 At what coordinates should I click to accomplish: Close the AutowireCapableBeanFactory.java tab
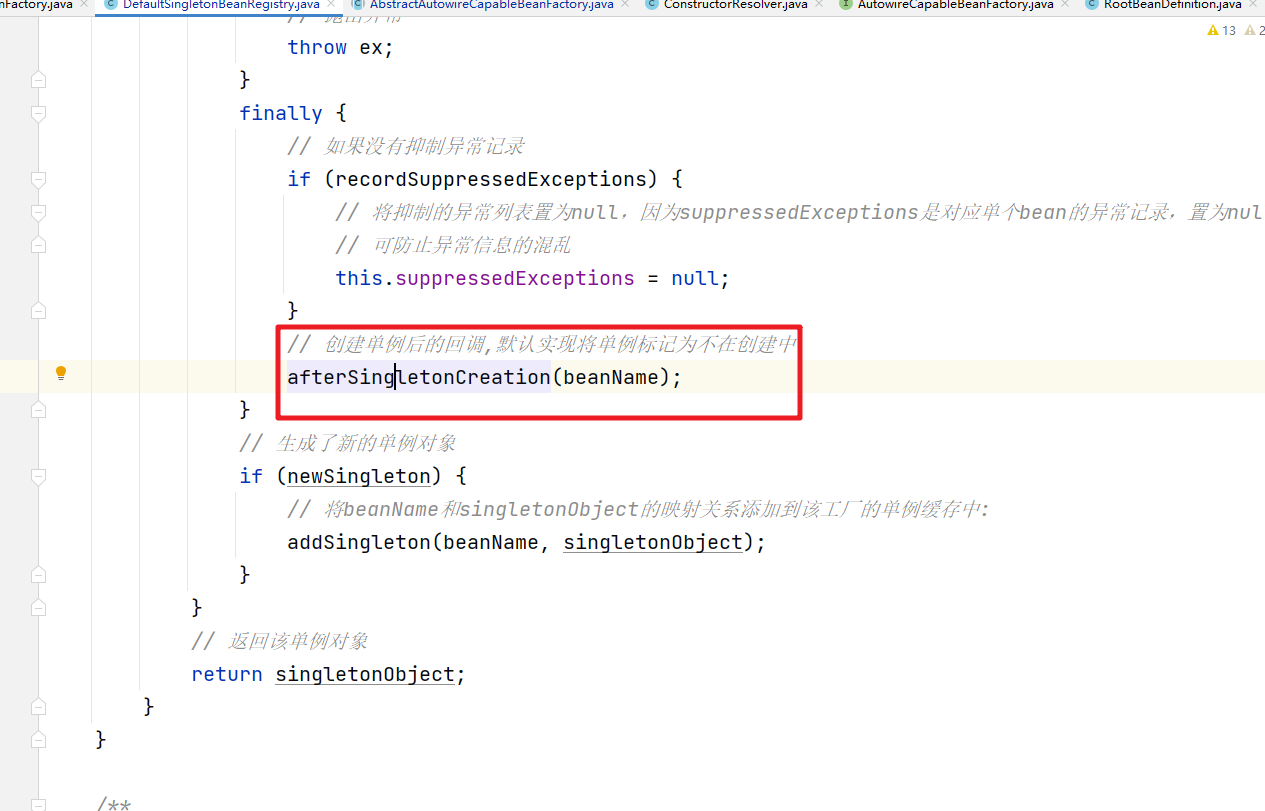(1066, 5)
